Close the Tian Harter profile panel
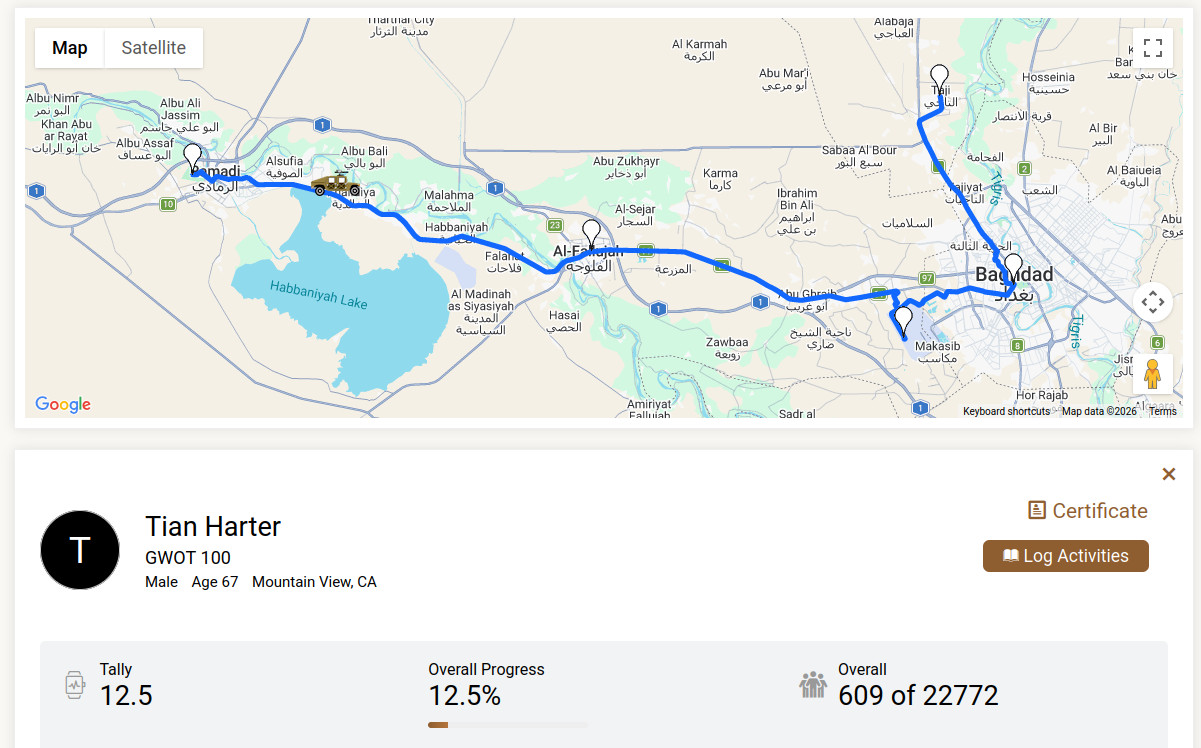The height and width of the screenshot is (748, 1201). [1168, 474]
